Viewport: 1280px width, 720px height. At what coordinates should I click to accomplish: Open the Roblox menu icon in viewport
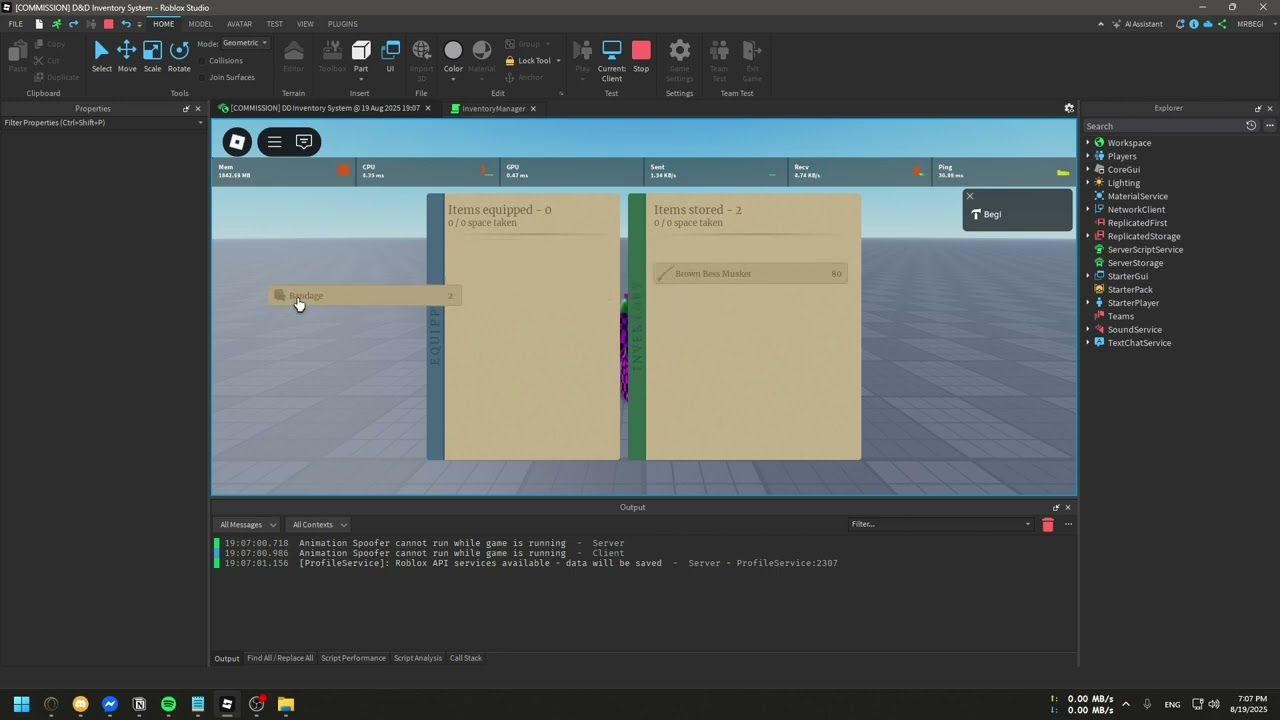[237, 142]
